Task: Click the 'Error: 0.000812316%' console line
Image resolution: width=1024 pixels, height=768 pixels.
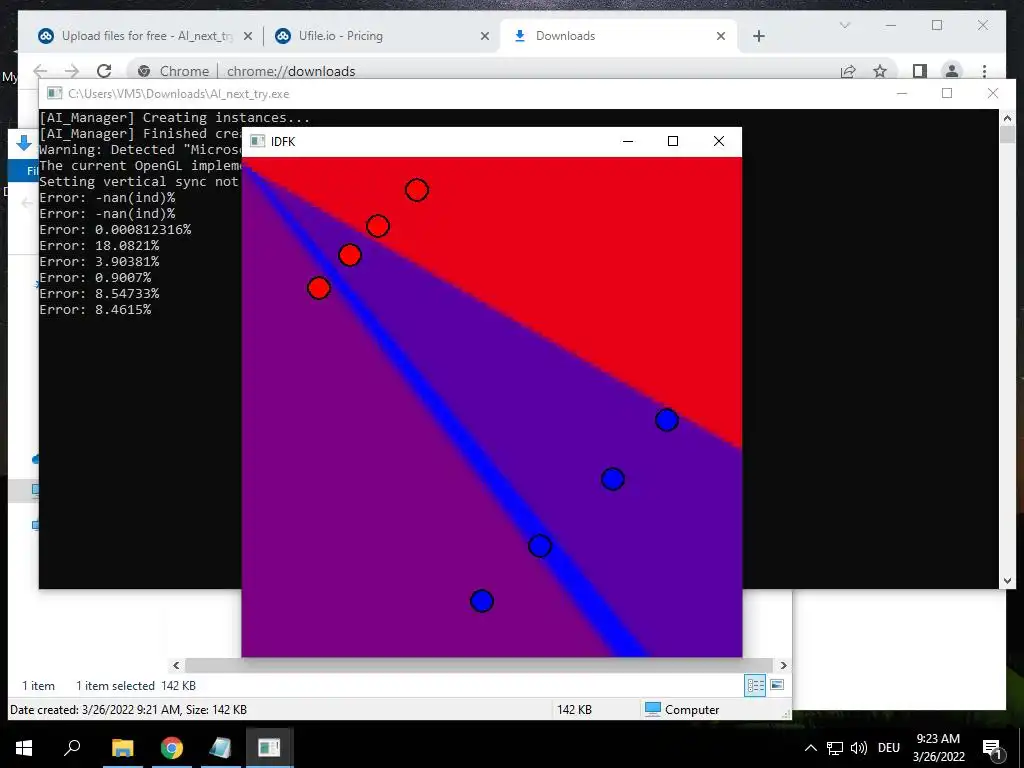Action: (116, 229)
